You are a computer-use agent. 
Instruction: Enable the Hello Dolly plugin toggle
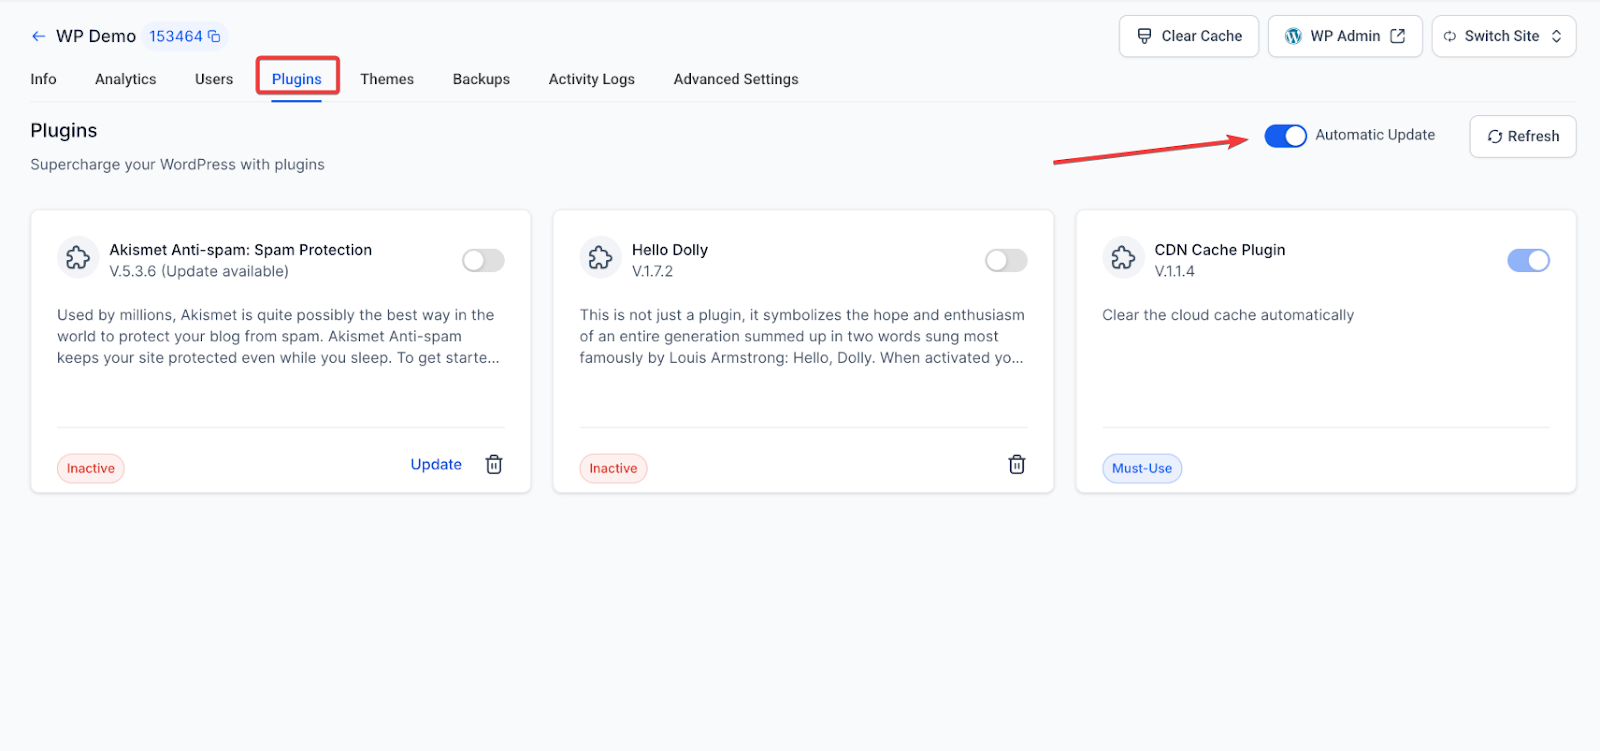(1006, 261)
